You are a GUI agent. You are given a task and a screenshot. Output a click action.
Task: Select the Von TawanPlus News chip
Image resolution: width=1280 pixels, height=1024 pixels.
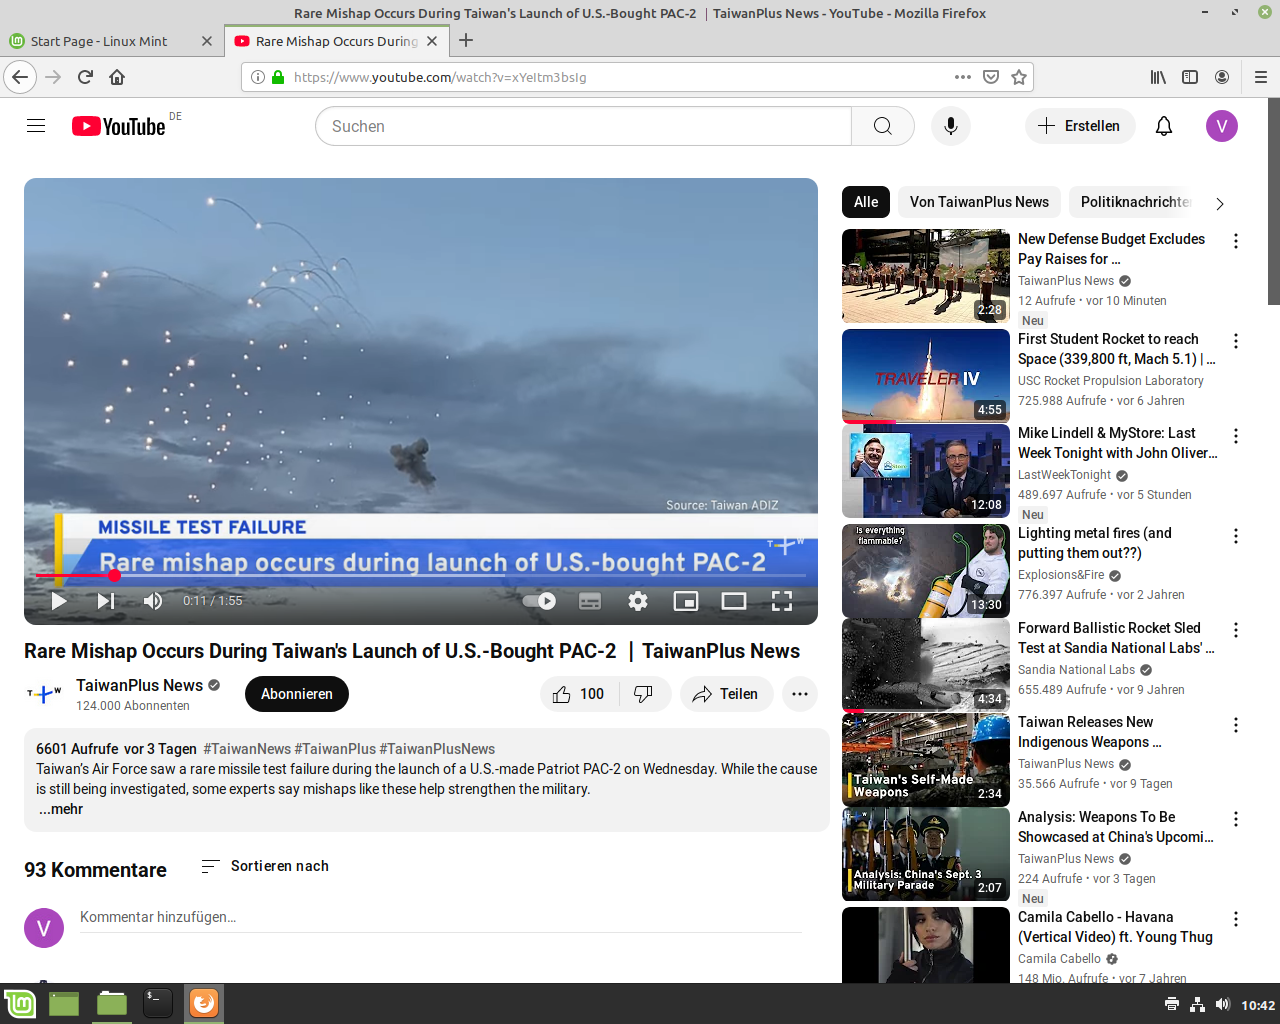[x=979, y=202]
